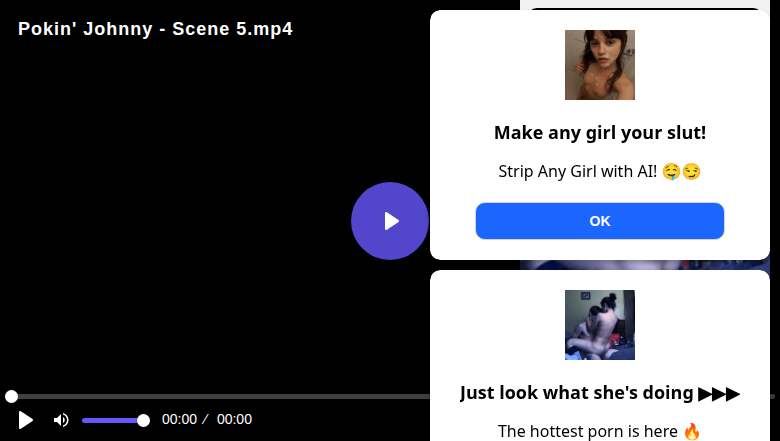This screenshot has height=441, width=780.
Task: Click the seek bar handle at the start
Action: point(11,397)
